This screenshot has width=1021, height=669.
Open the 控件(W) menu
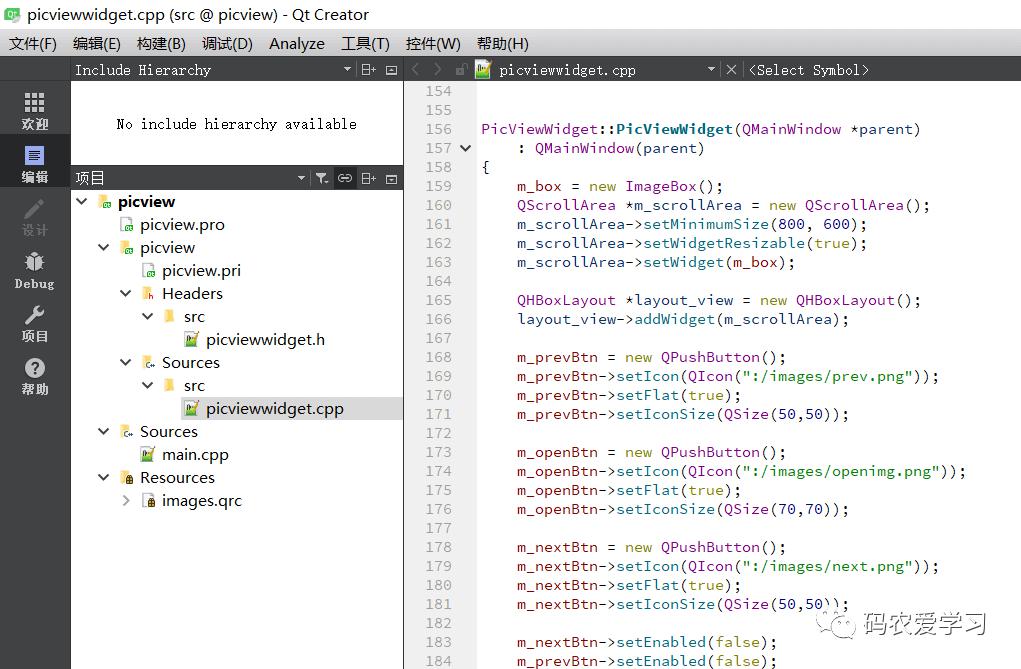432,44
